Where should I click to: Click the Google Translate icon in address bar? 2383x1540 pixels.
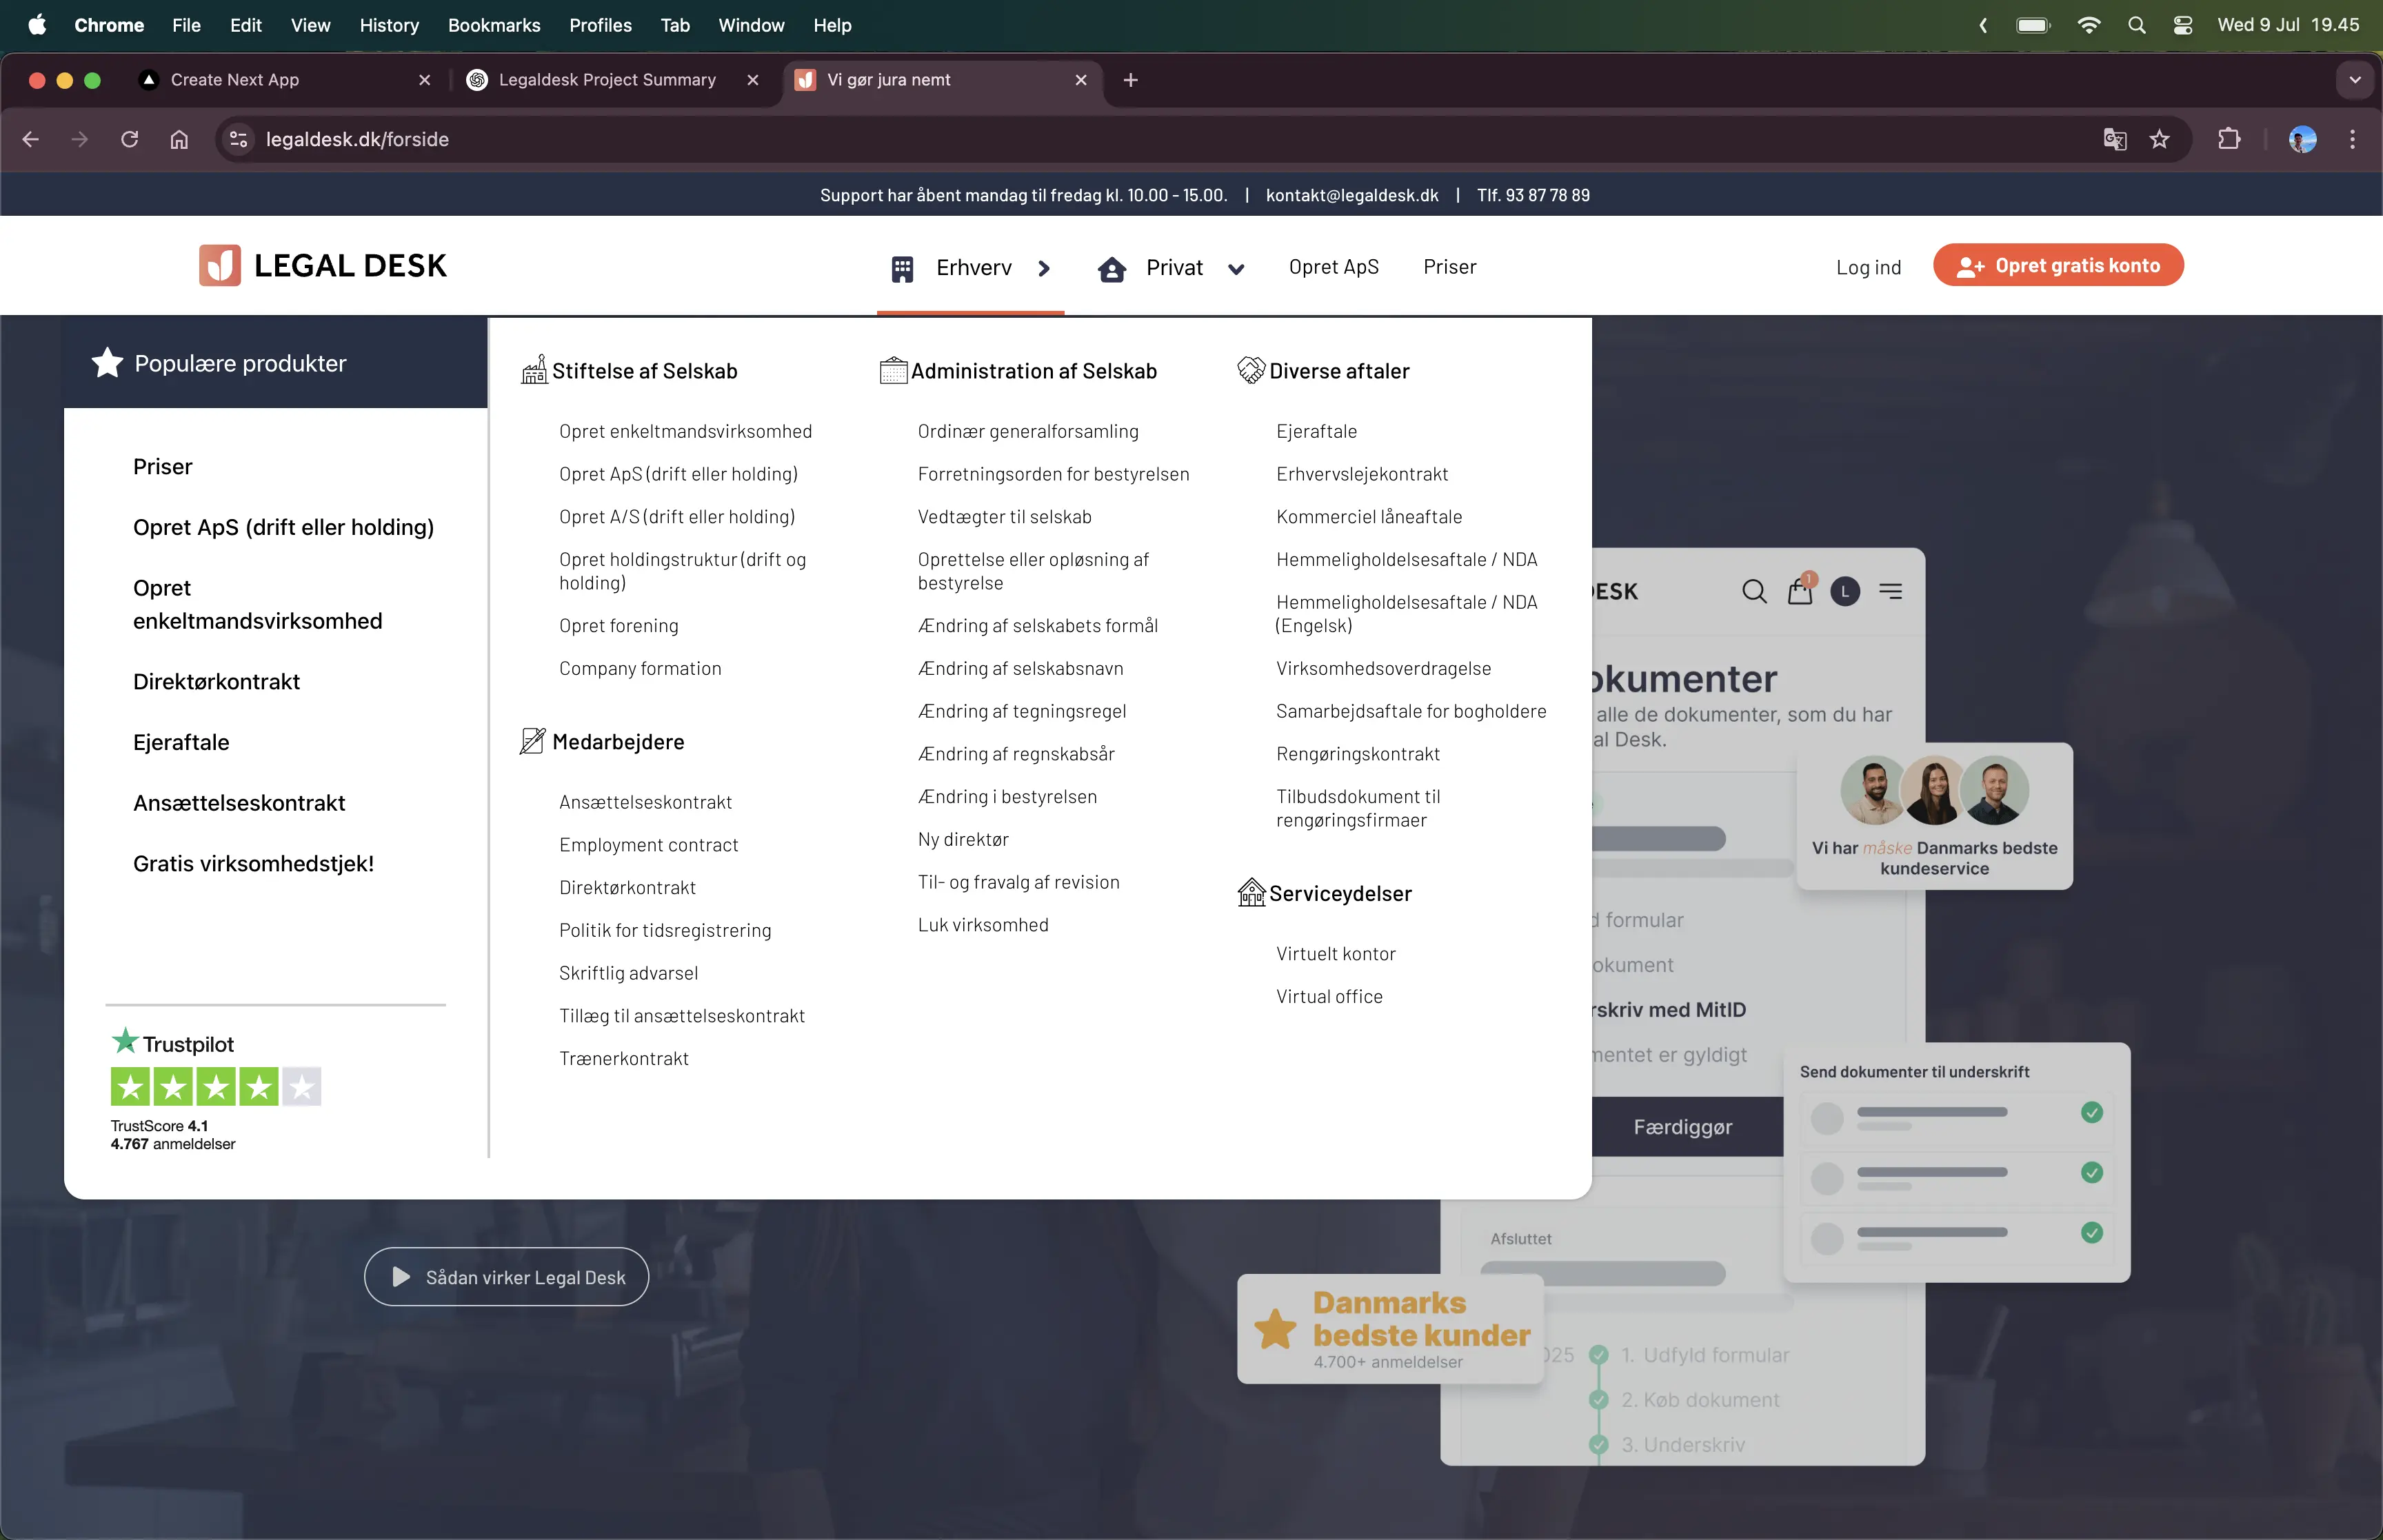click(x=2114, y=139)
